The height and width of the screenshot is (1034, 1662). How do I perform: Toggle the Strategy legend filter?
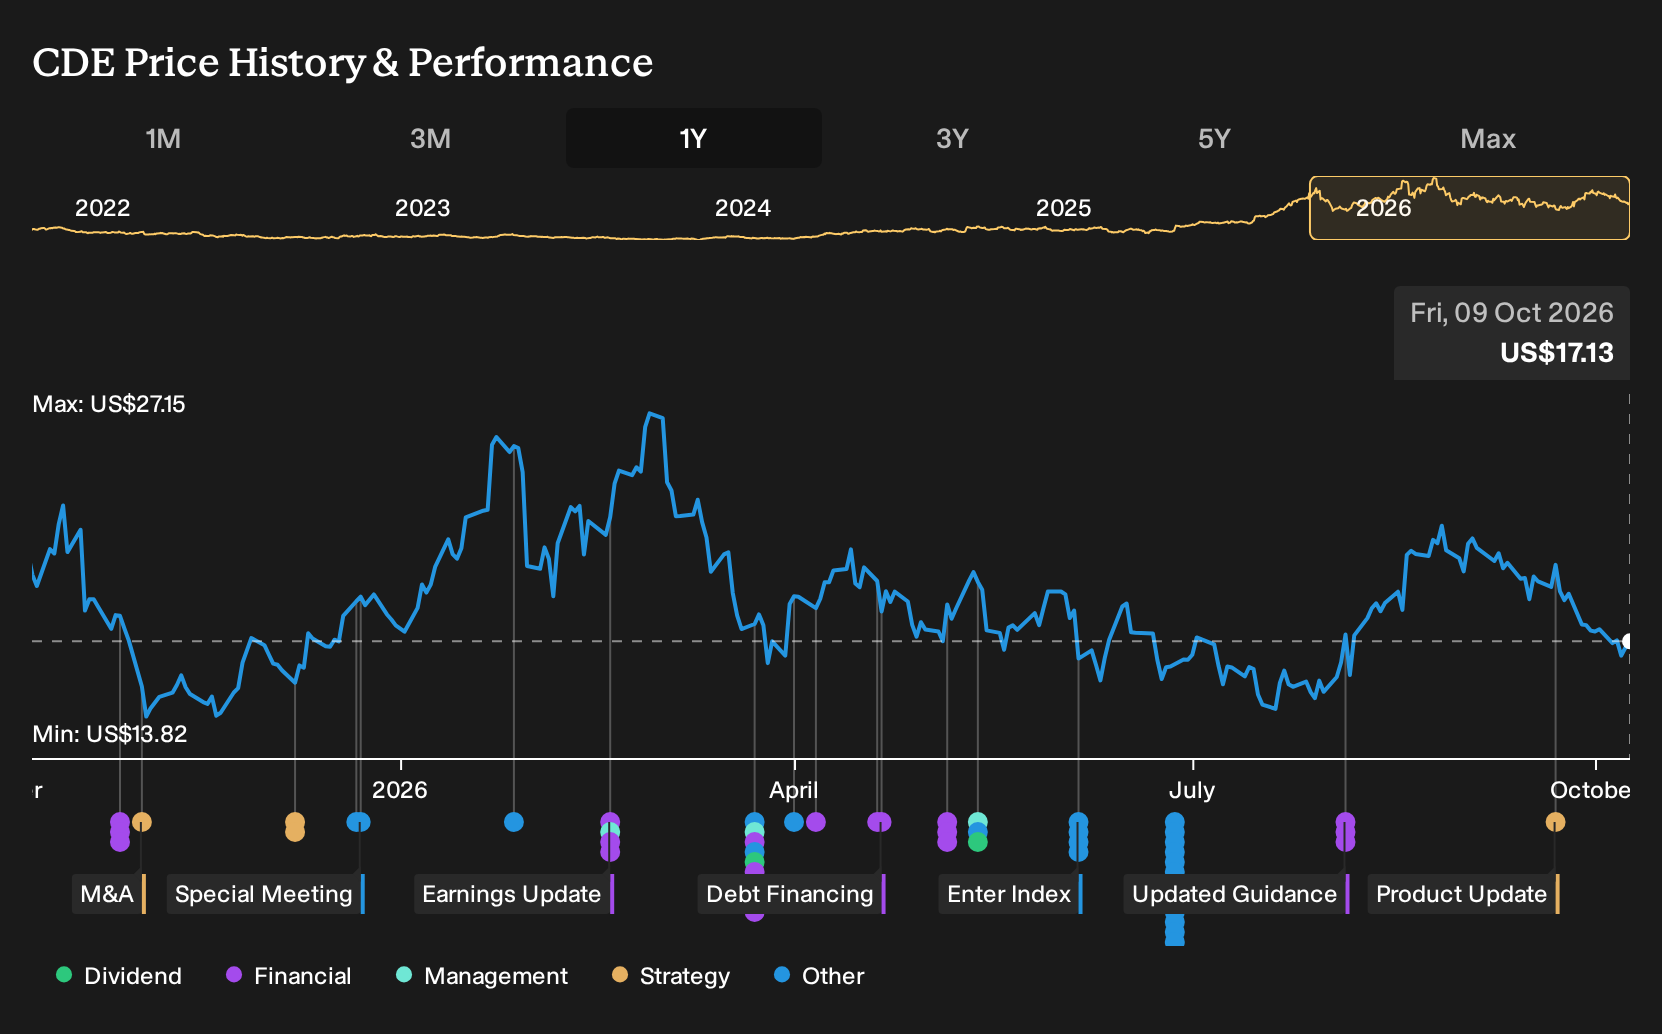tap(671, 976)
